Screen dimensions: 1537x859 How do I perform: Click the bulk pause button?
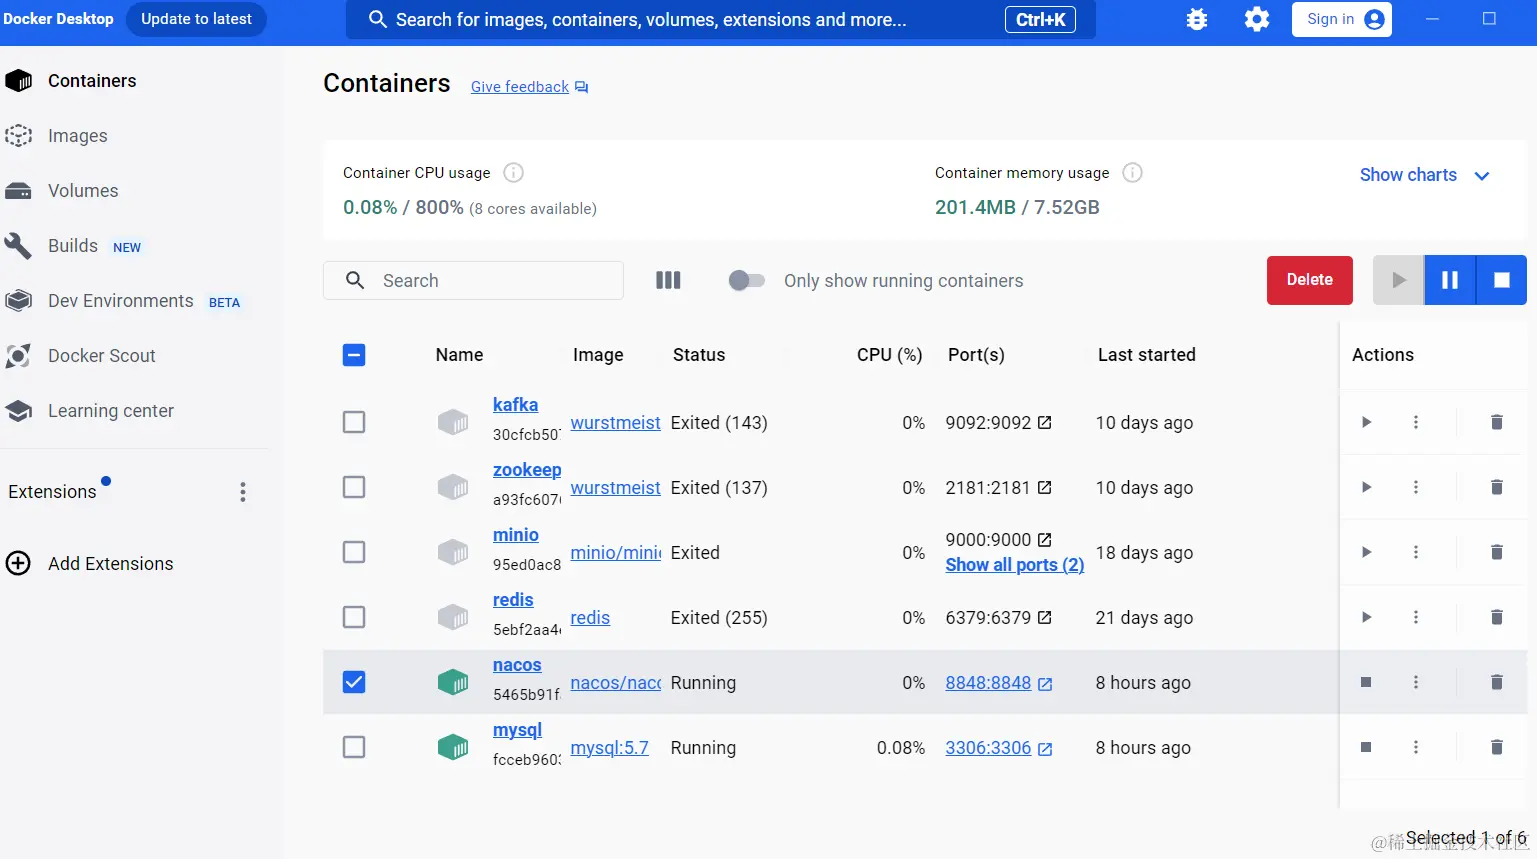coord(1450,280)
